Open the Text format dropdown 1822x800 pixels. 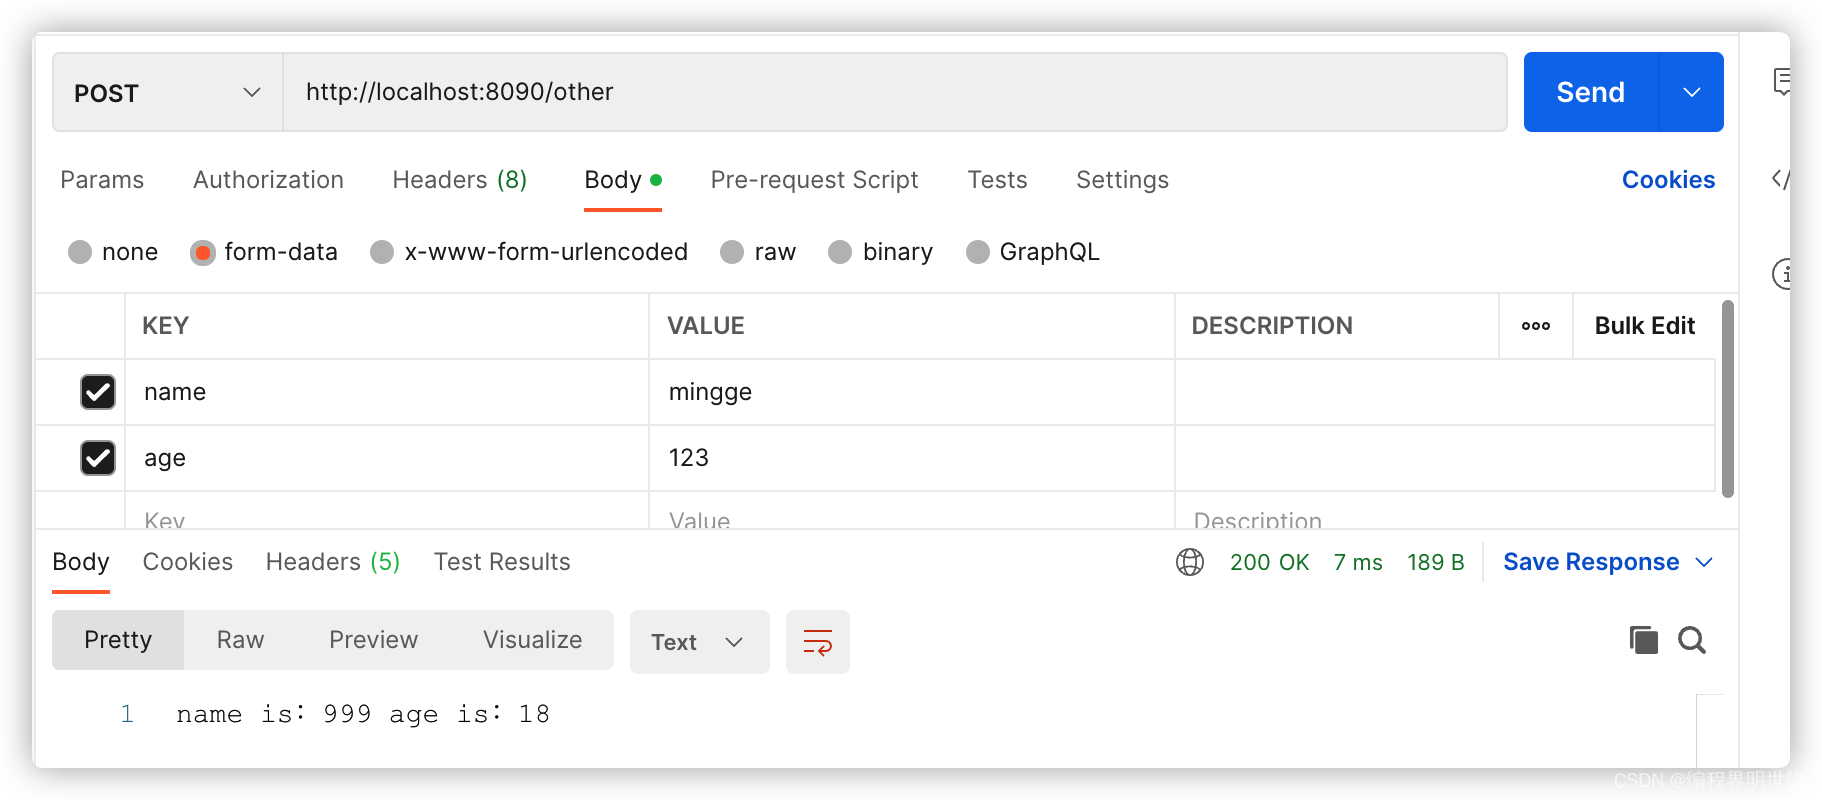(698, 642)
